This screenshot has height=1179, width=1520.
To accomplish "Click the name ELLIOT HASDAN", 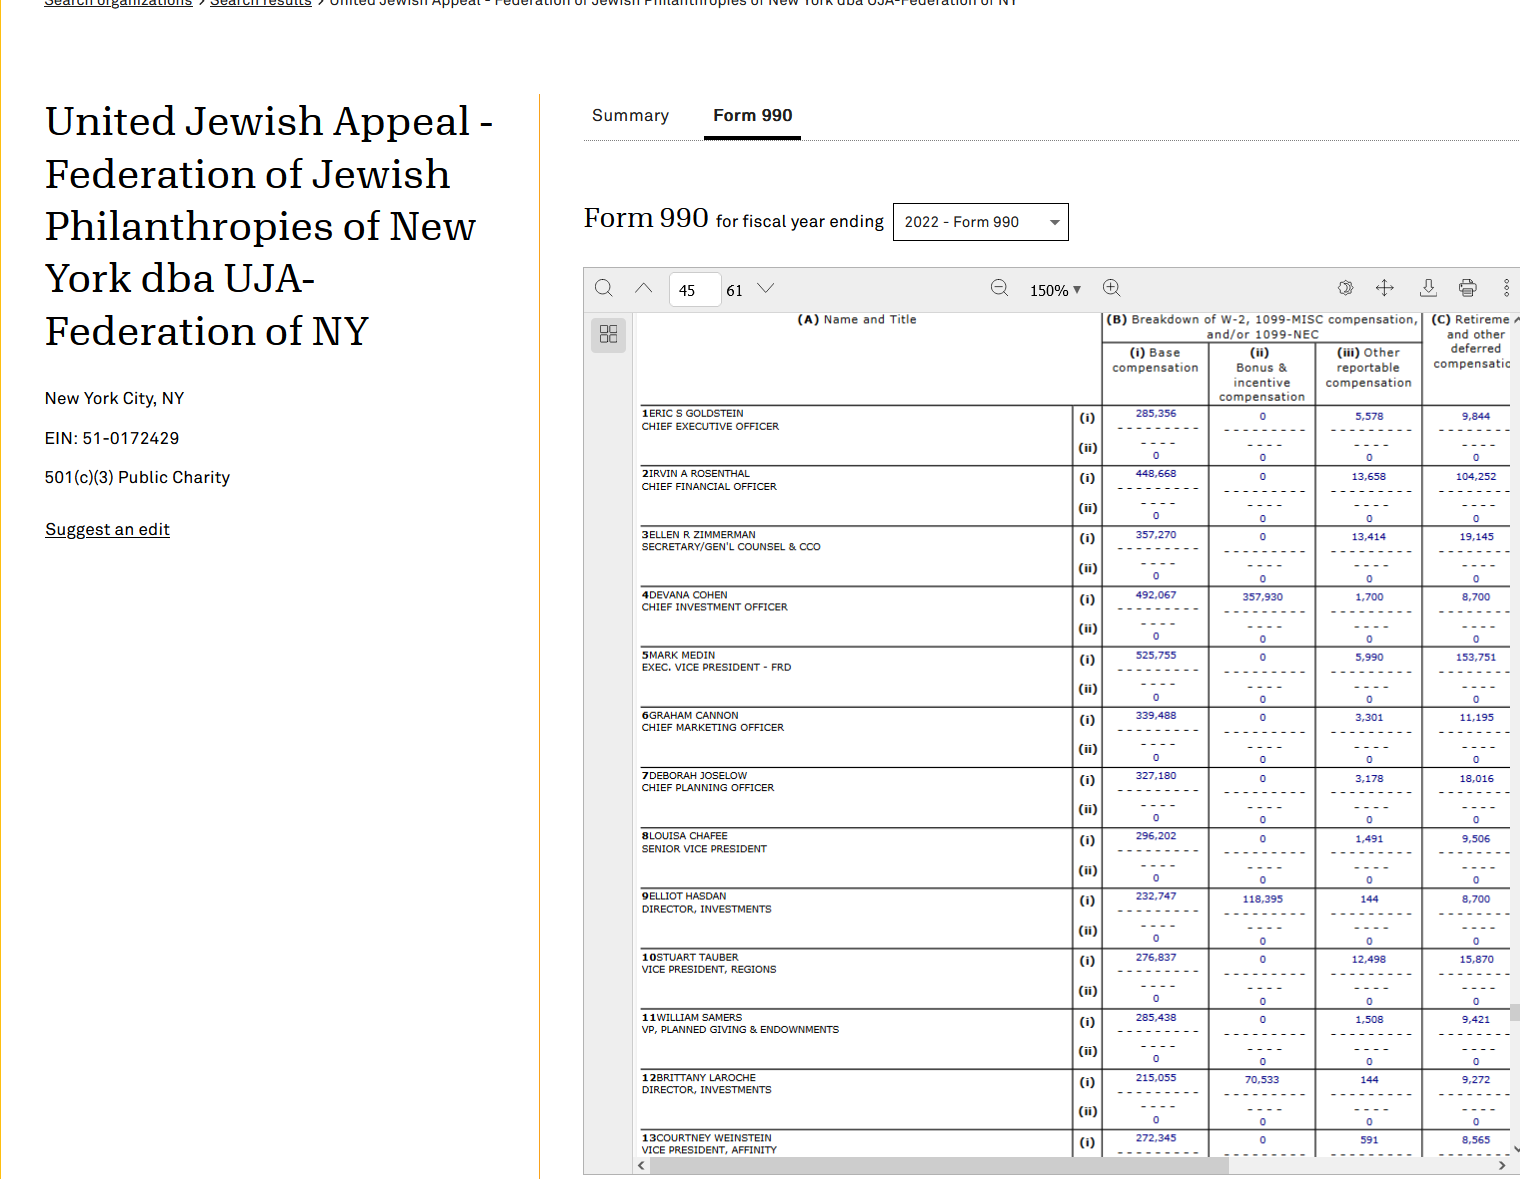I will coord(687,896).
